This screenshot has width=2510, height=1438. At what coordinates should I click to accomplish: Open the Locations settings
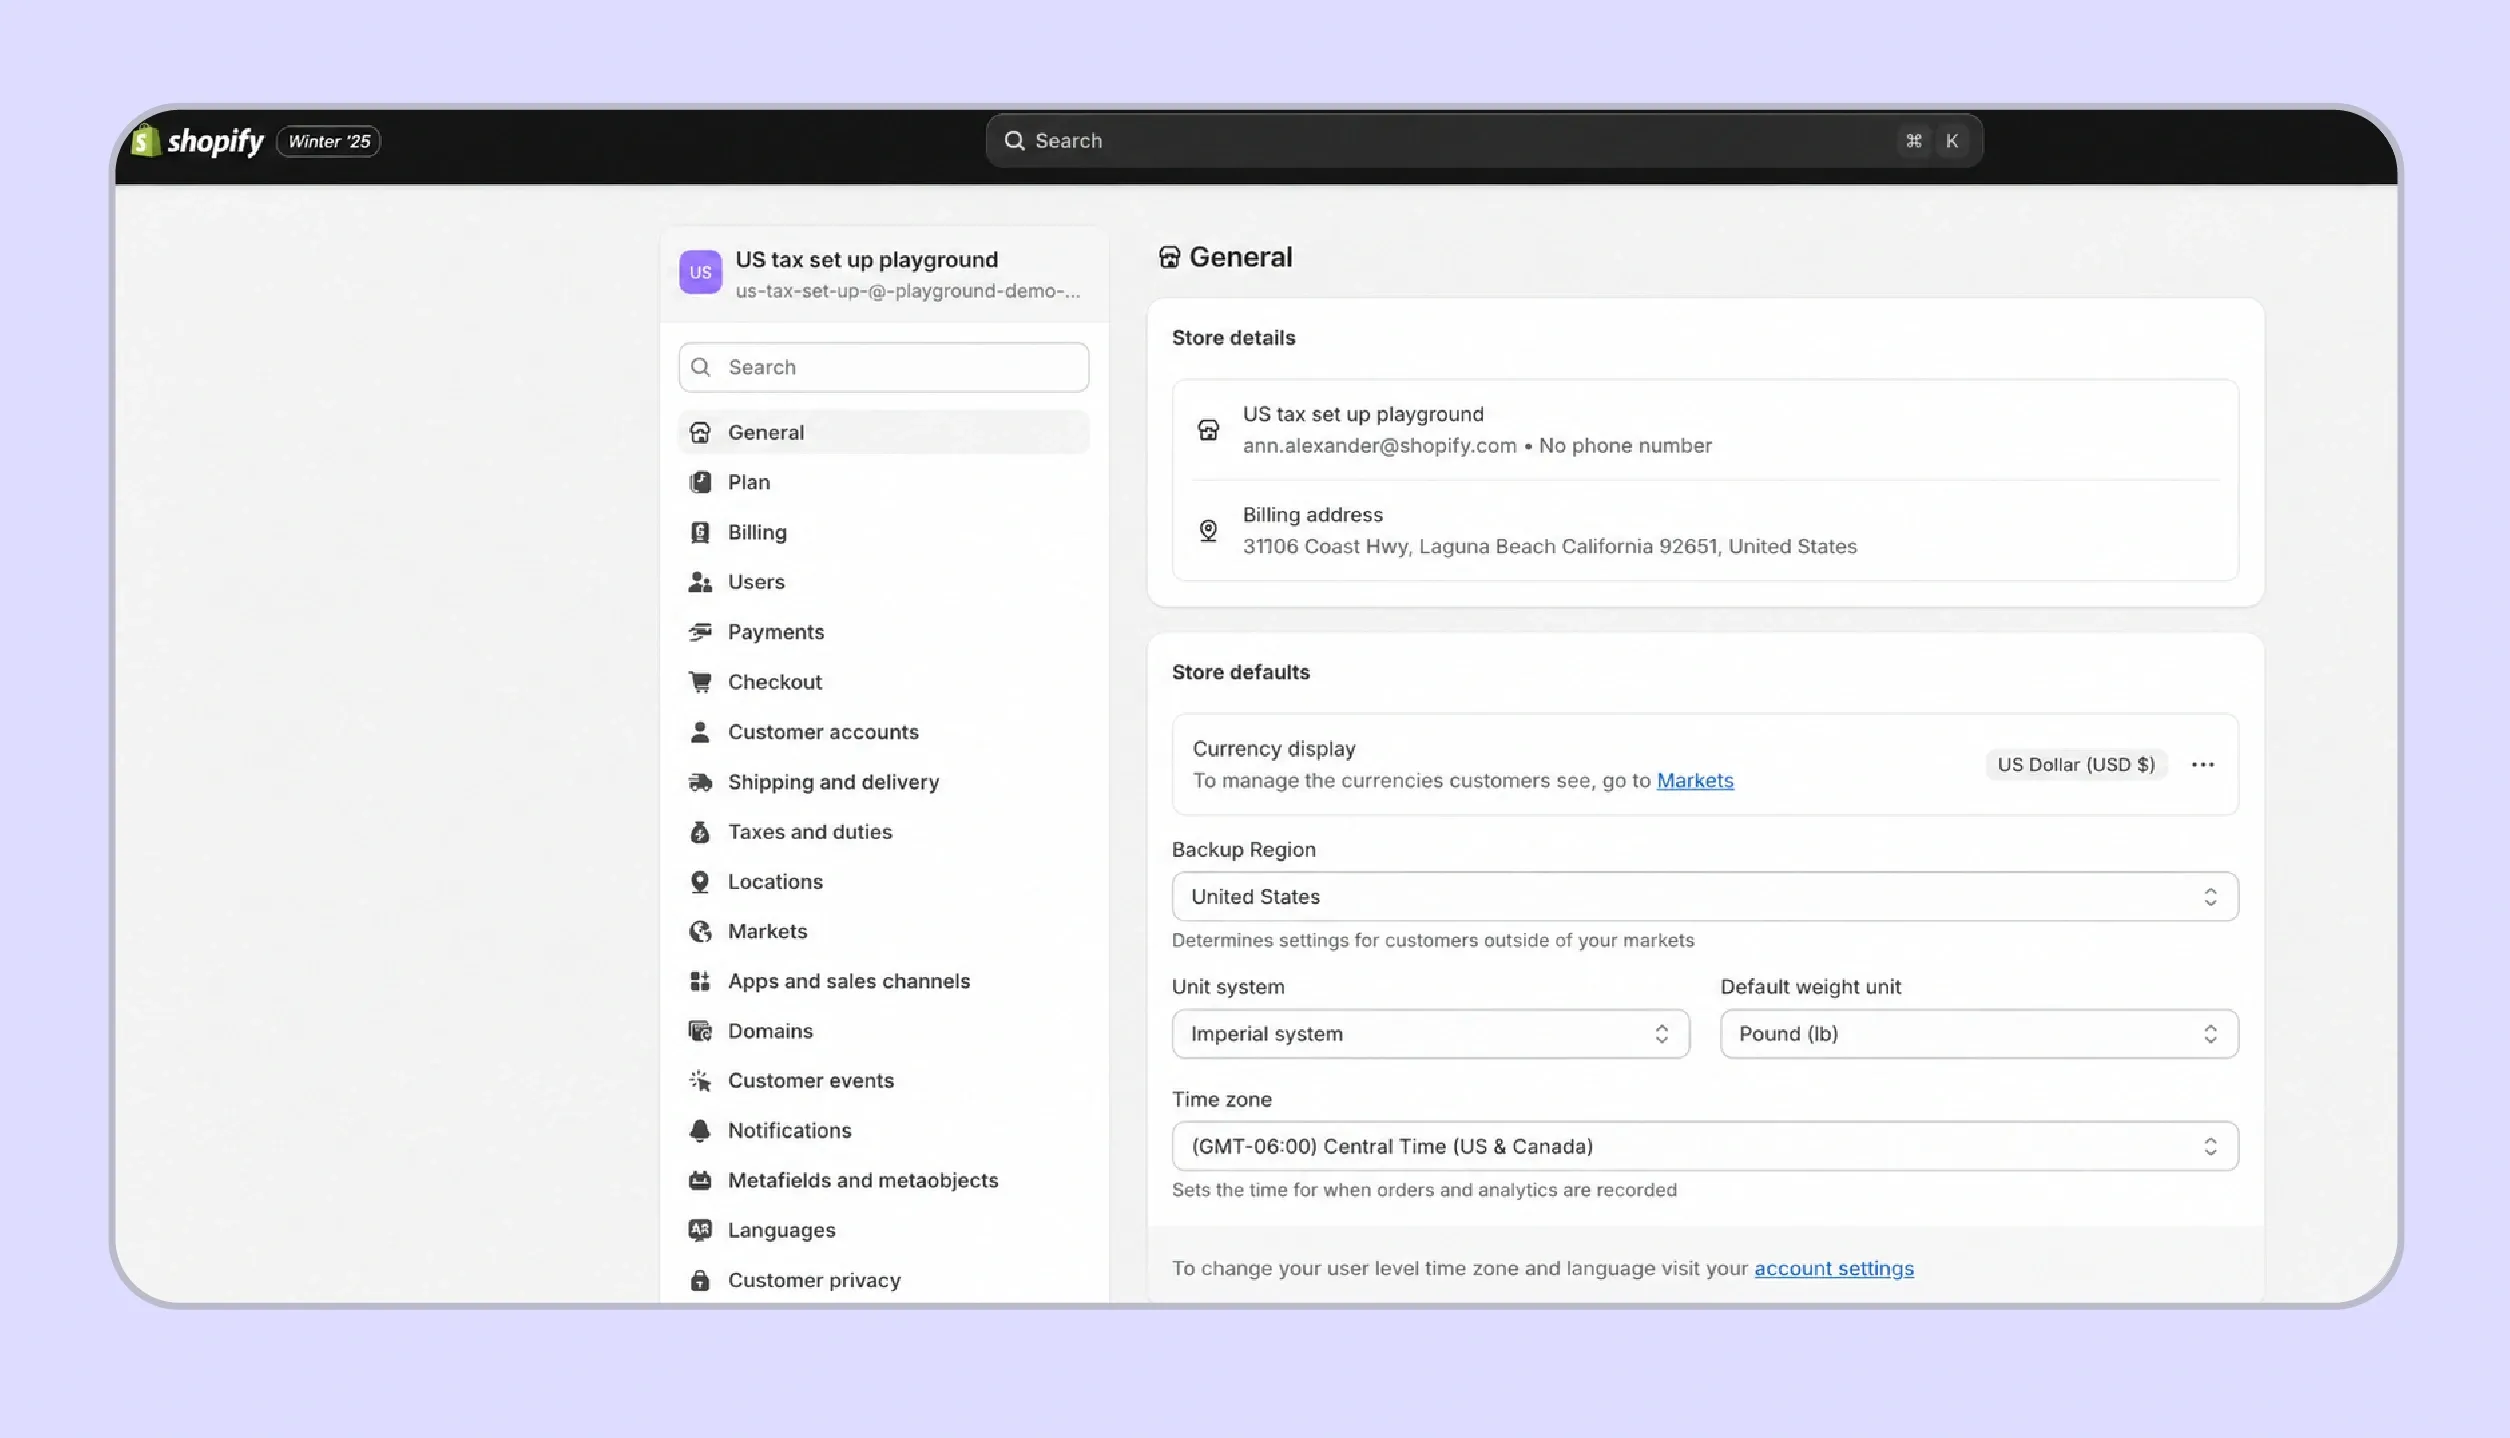click(x=883, y=882)
